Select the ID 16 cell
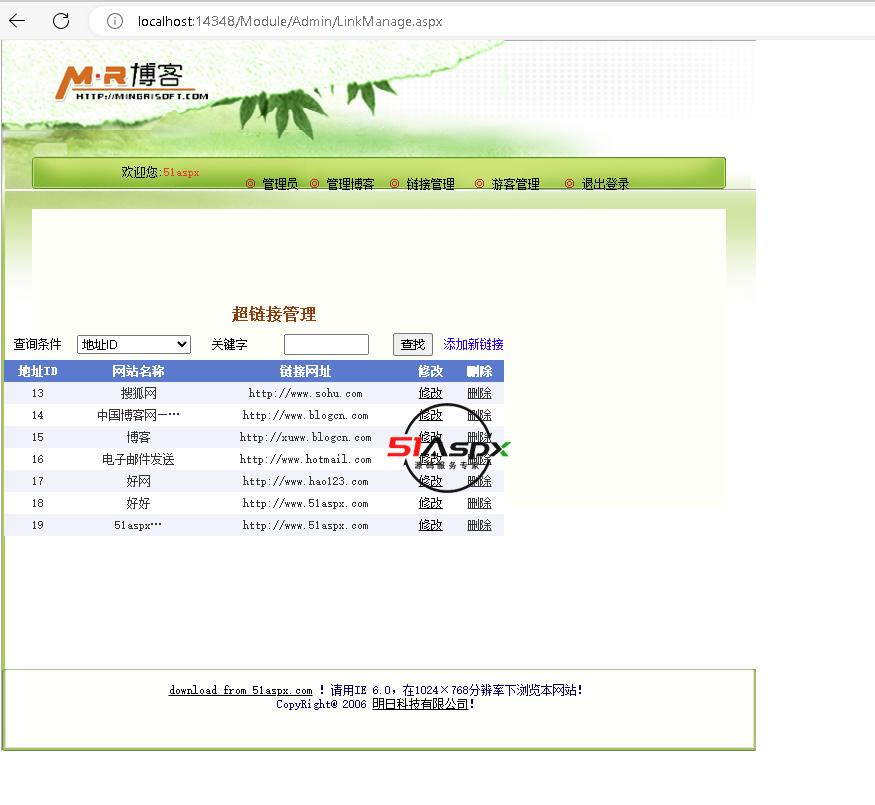This screenshot has width=875, height=805. pyautogui.click(x=37, y=459)
